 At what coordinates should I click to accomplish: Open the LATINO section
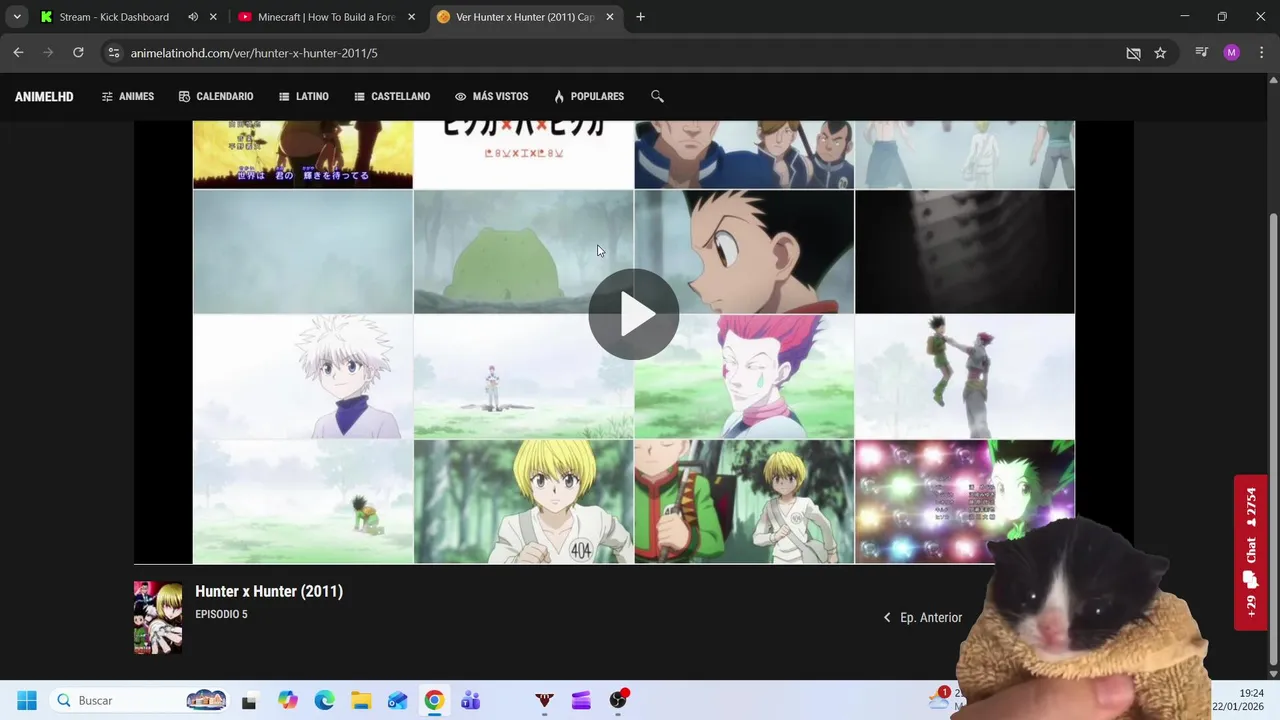pos(304,96)
